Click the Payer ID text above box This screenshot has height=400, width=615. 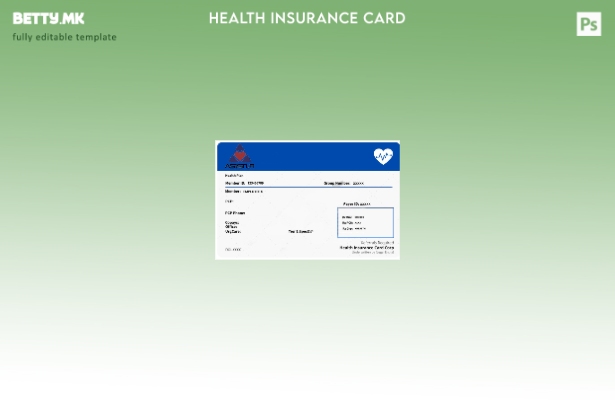[x=356, y=204]
